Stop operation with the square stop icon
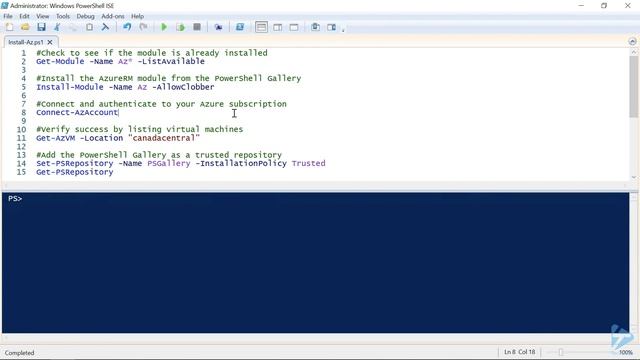This screenshot has height=360, width=640. [197, 27]
